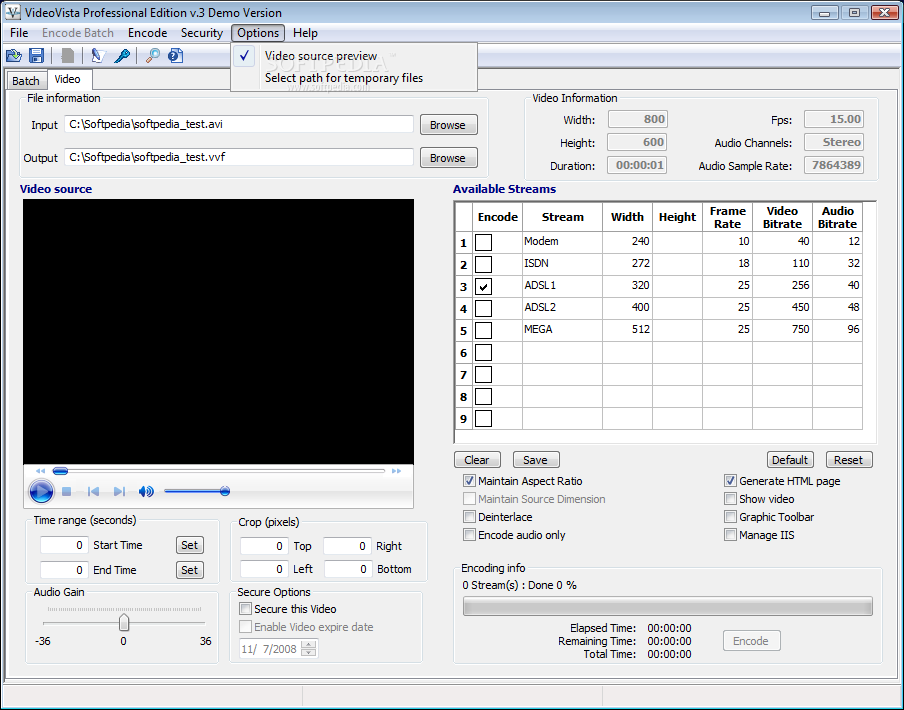This screenshot has width=904, height=710.
Task: Click the previous track button in the player
Action: click(x=93, y=492)
